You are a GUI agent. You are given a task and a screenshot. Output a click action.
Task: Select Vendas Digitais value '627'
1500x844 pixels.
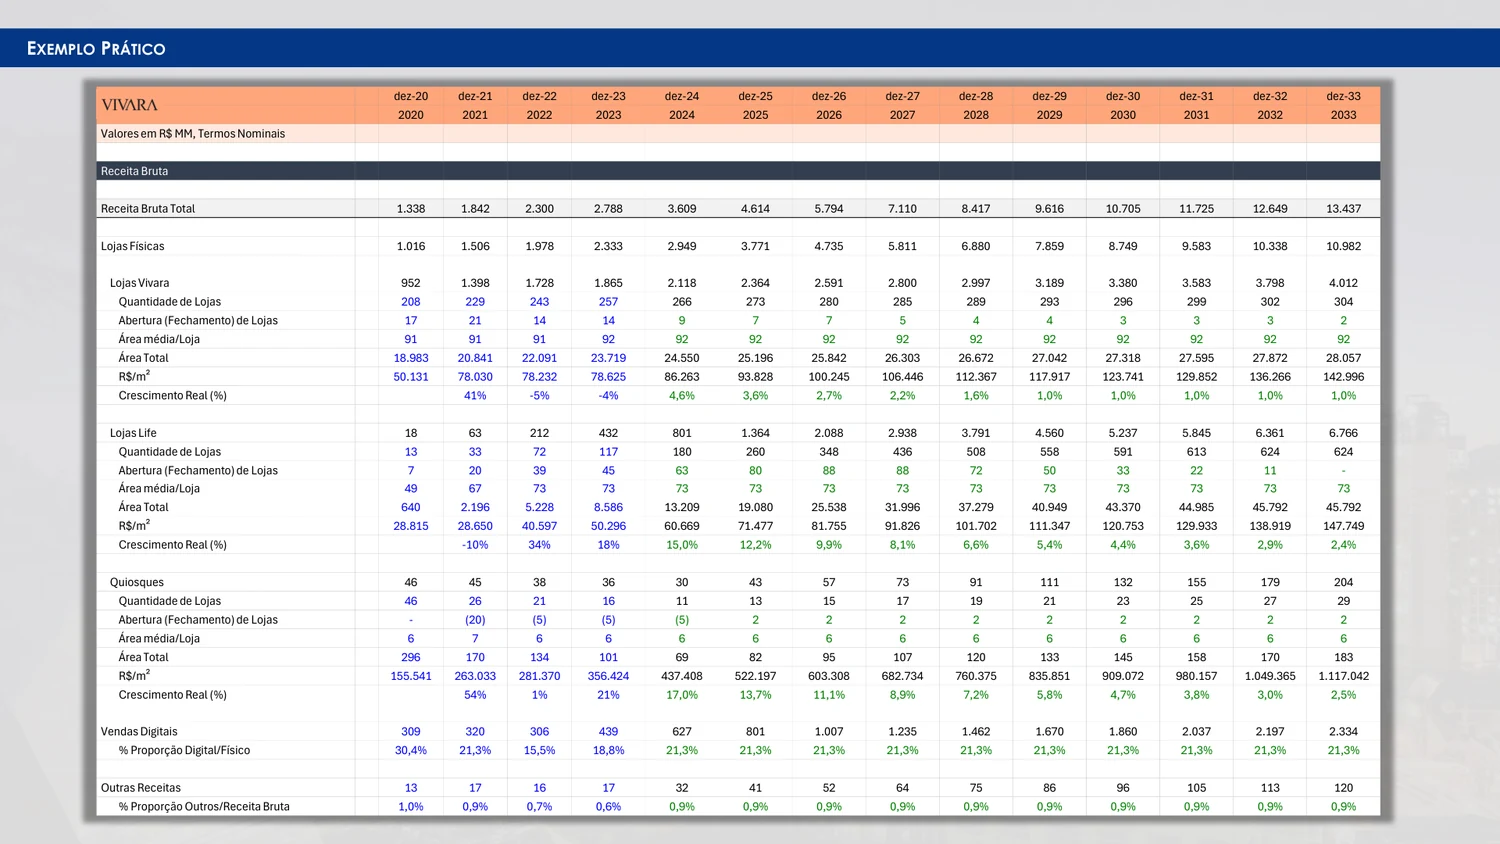682,732
